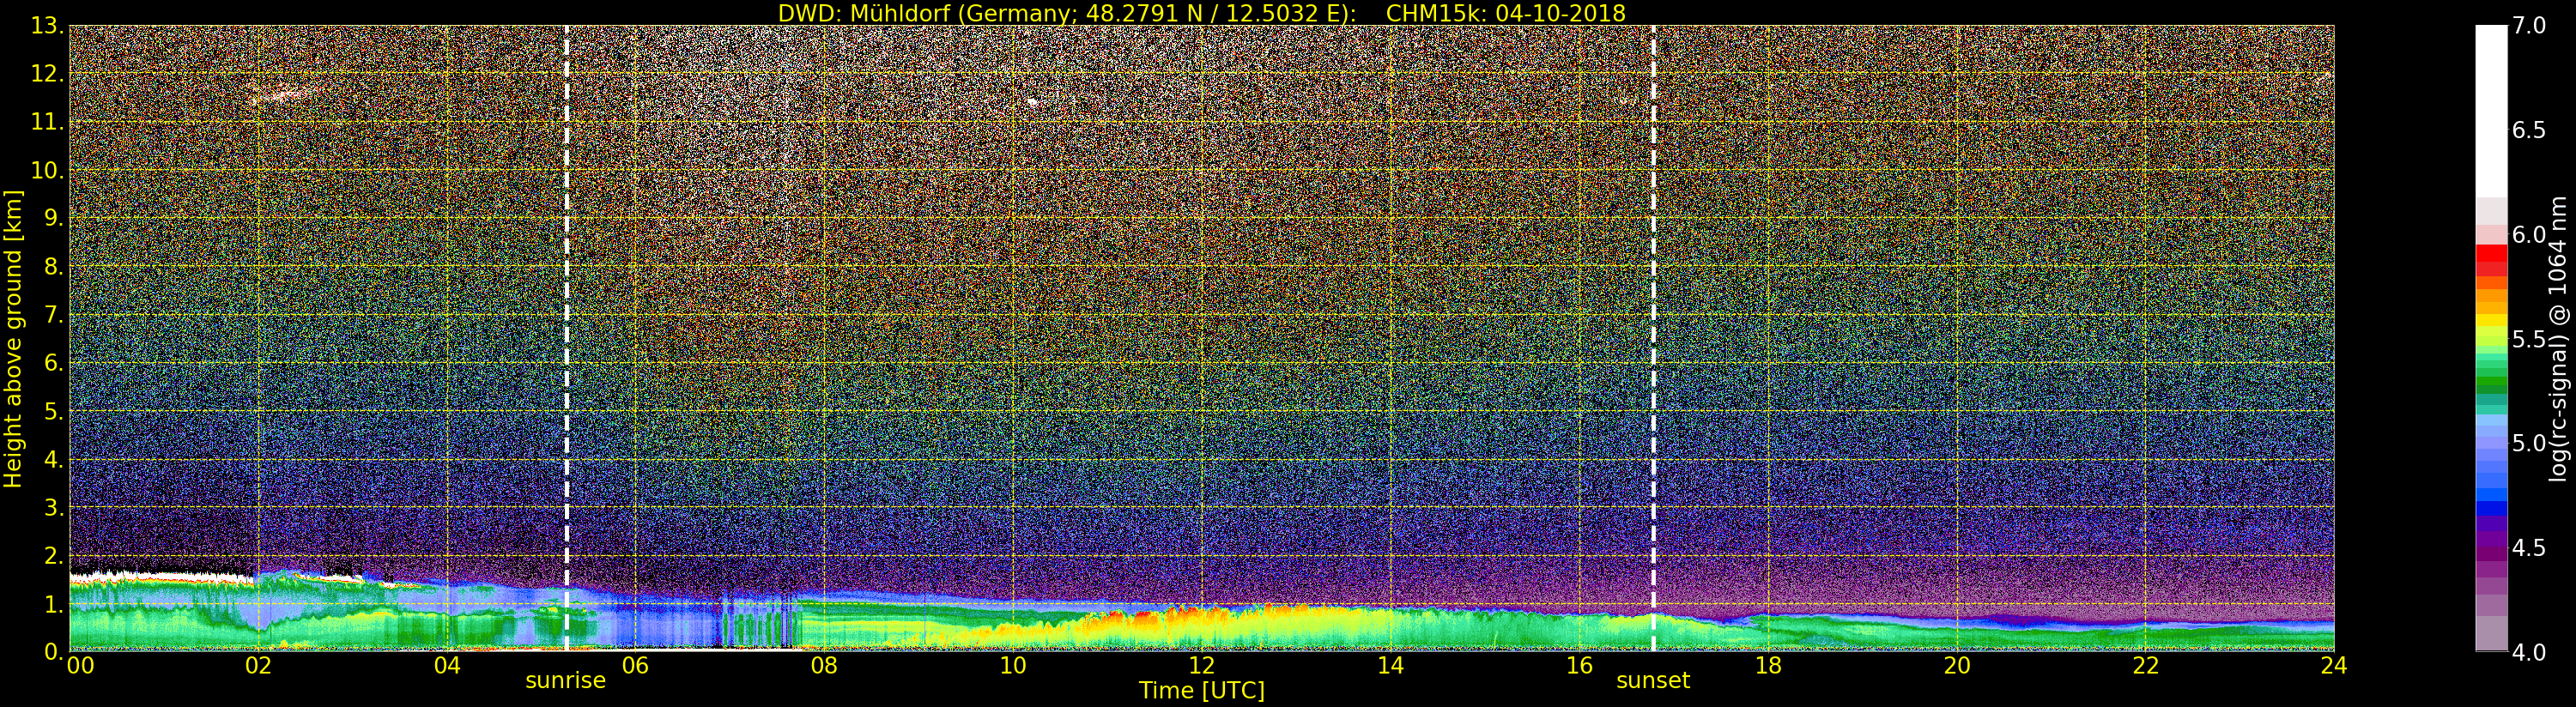Screen dimensions: 2576x707
Task: Click the colorbar tick label '5.5'
Action: pos(2530,340)
